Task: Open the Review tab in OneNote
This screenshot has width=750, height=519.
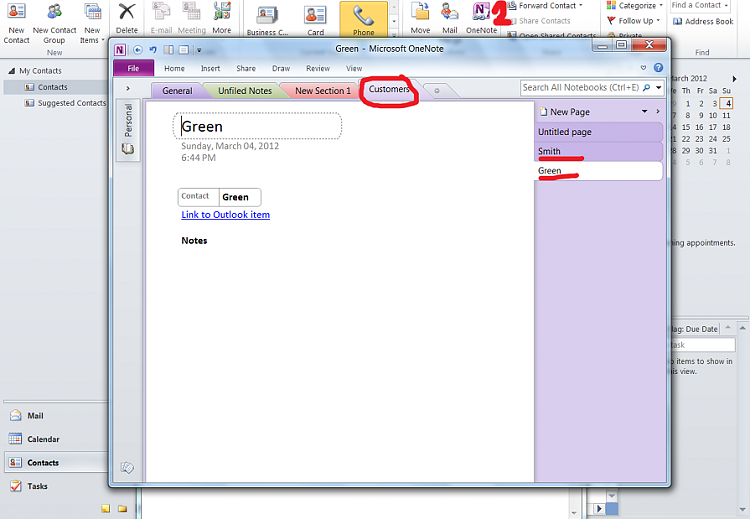Action: tap(318, 68)
